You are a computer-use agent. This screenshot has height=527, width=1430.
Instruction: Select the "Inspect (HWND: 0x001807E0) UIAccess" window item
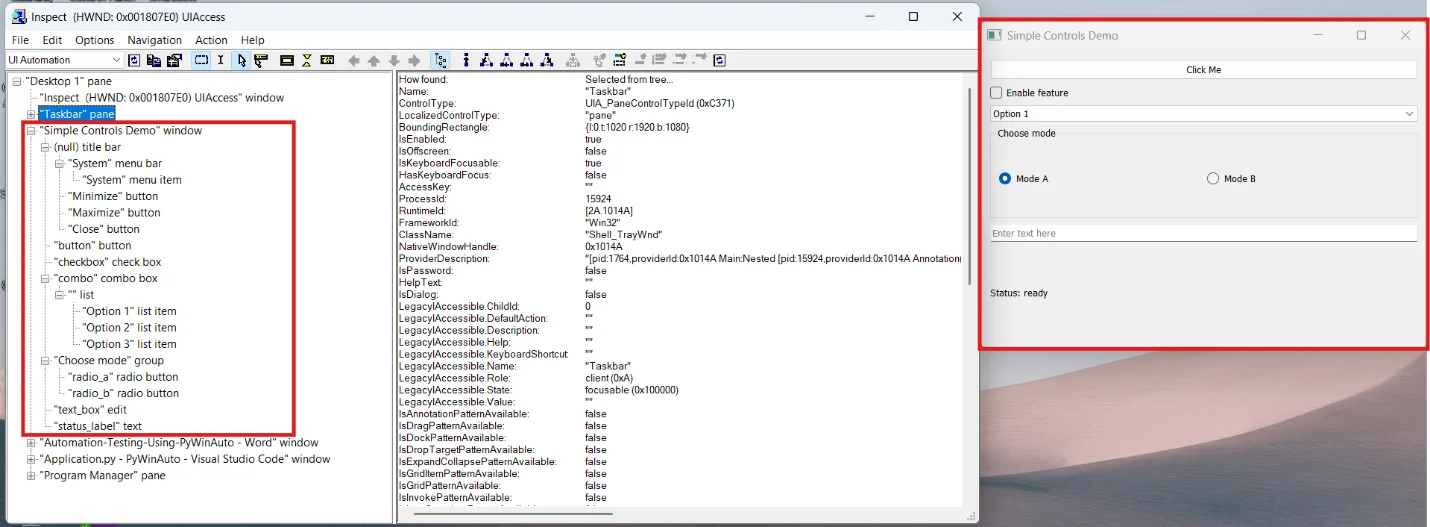161,98
